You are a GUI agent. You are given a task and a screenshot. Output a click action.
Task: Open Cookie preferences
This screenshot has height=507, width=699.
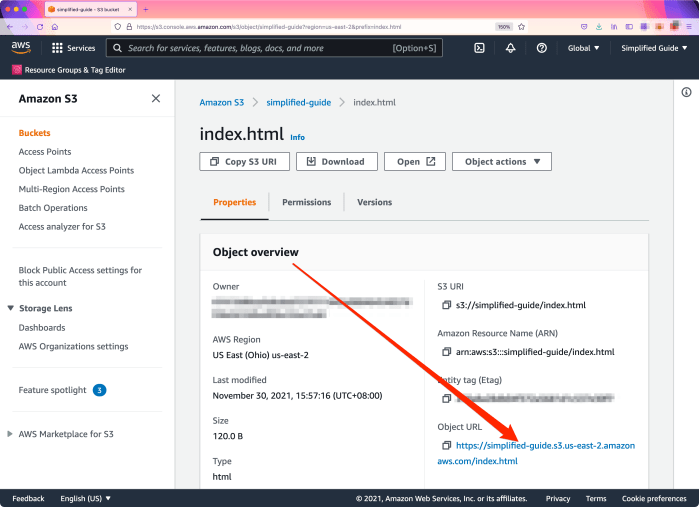tap(654, 499)
